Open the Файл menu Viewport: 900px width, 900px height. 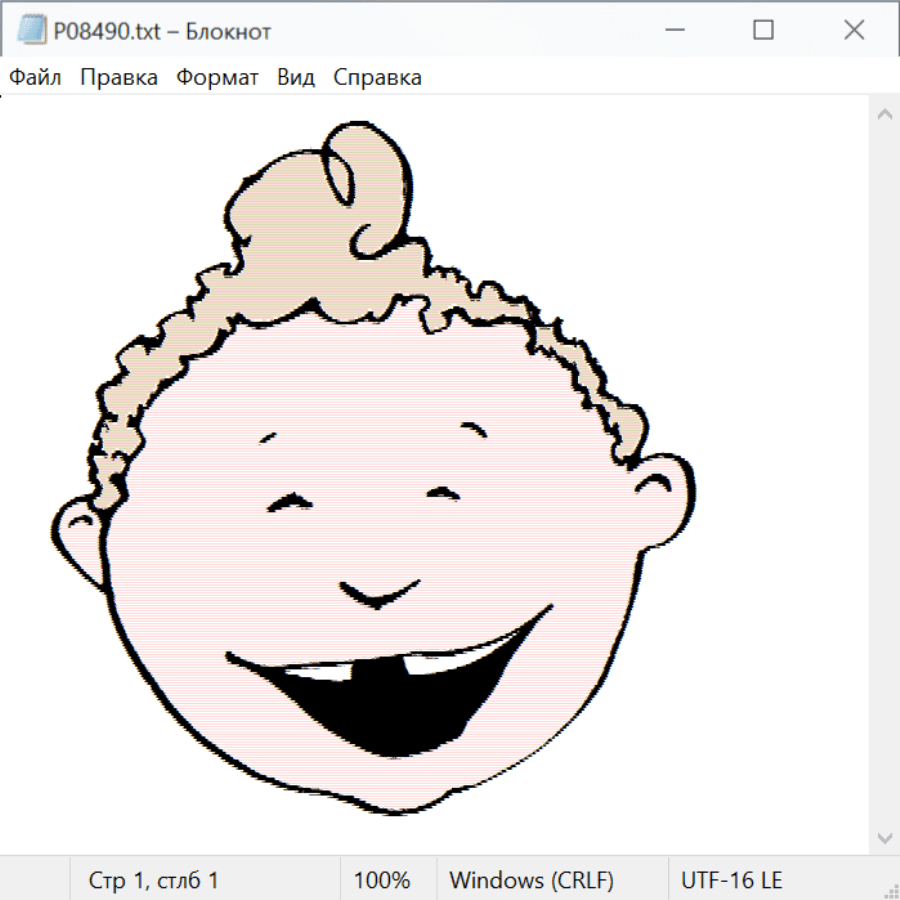click(36, 78)
